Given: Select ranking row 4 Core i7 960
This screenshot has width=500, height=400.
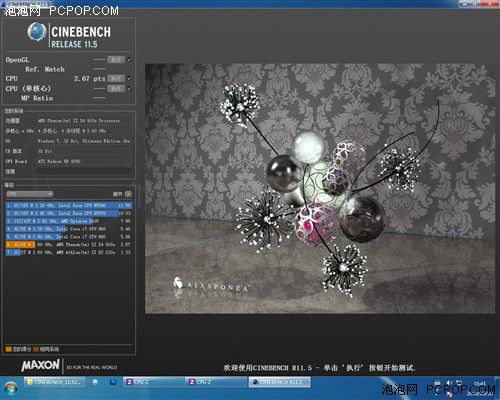Looking at the screenshot, I should coord(69,229).
